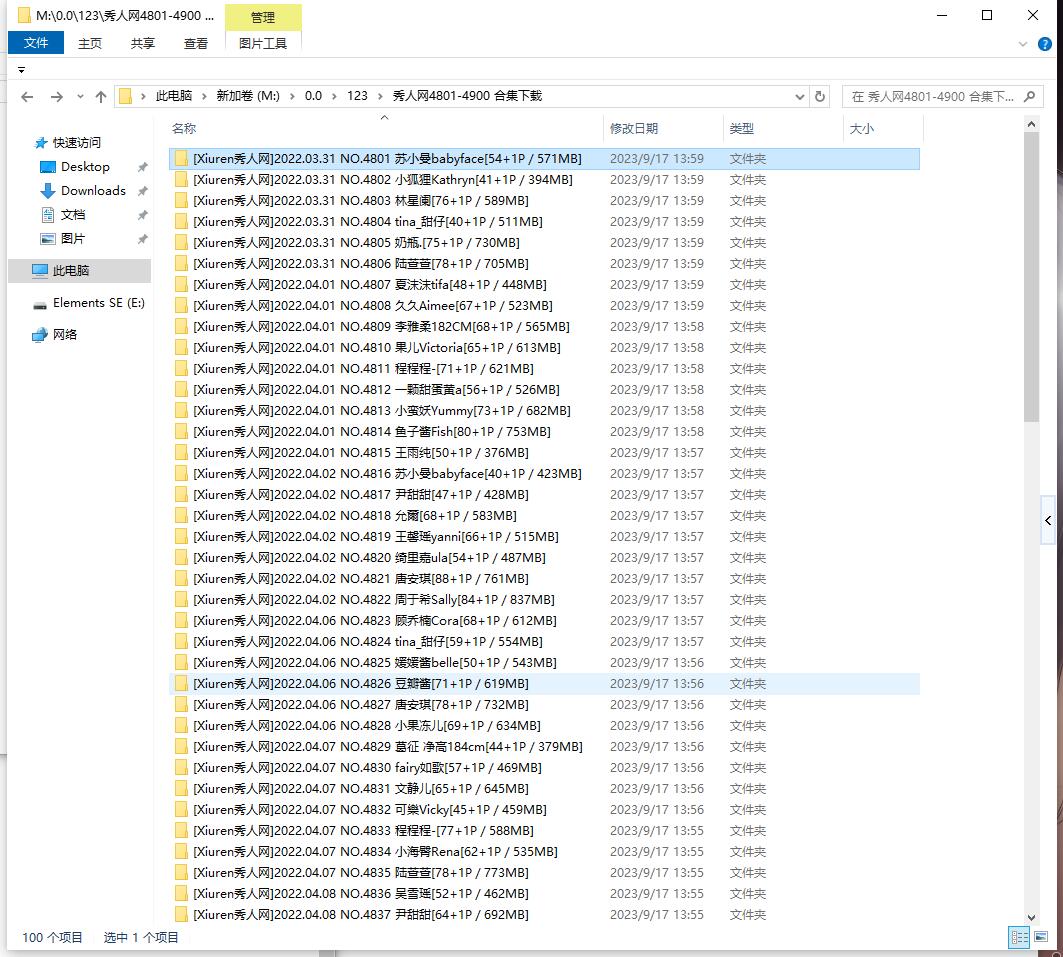Image resolution: width=1063 pixels, height=957 pixels.
Task: Sort by the 名称 column header
Action: point(184,128)
